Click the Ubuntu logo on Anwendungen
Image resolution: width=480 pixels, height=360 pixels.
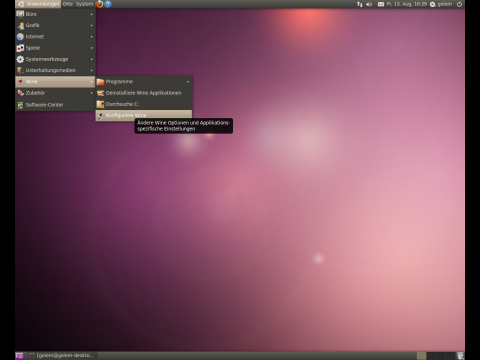click(x=21, y=4)
